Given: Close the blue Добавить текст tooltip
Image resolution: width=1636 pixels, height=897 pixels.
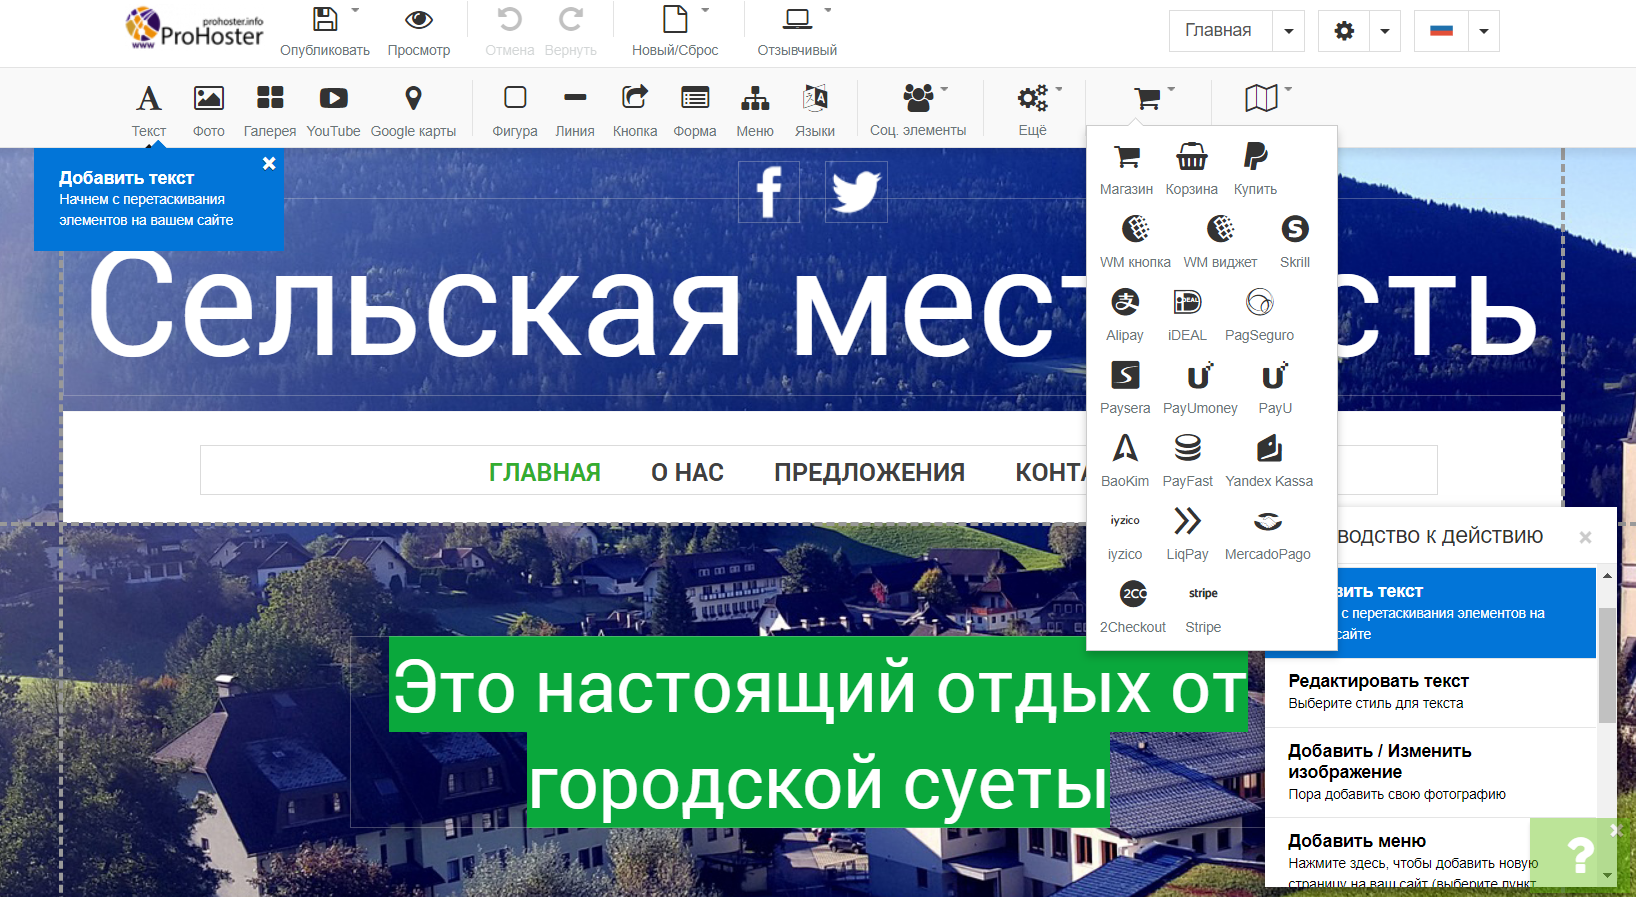Looking at the screenshot, I should coord(269,163).
